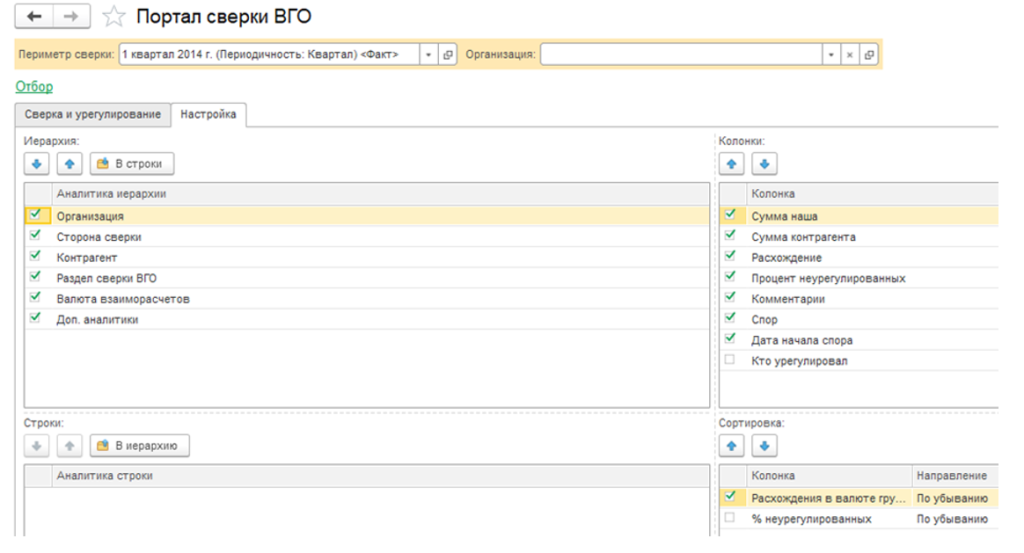The height and width of the screenshot is (553, 1024).
Task: Click the forward navigation arrow
Action: 71,17
